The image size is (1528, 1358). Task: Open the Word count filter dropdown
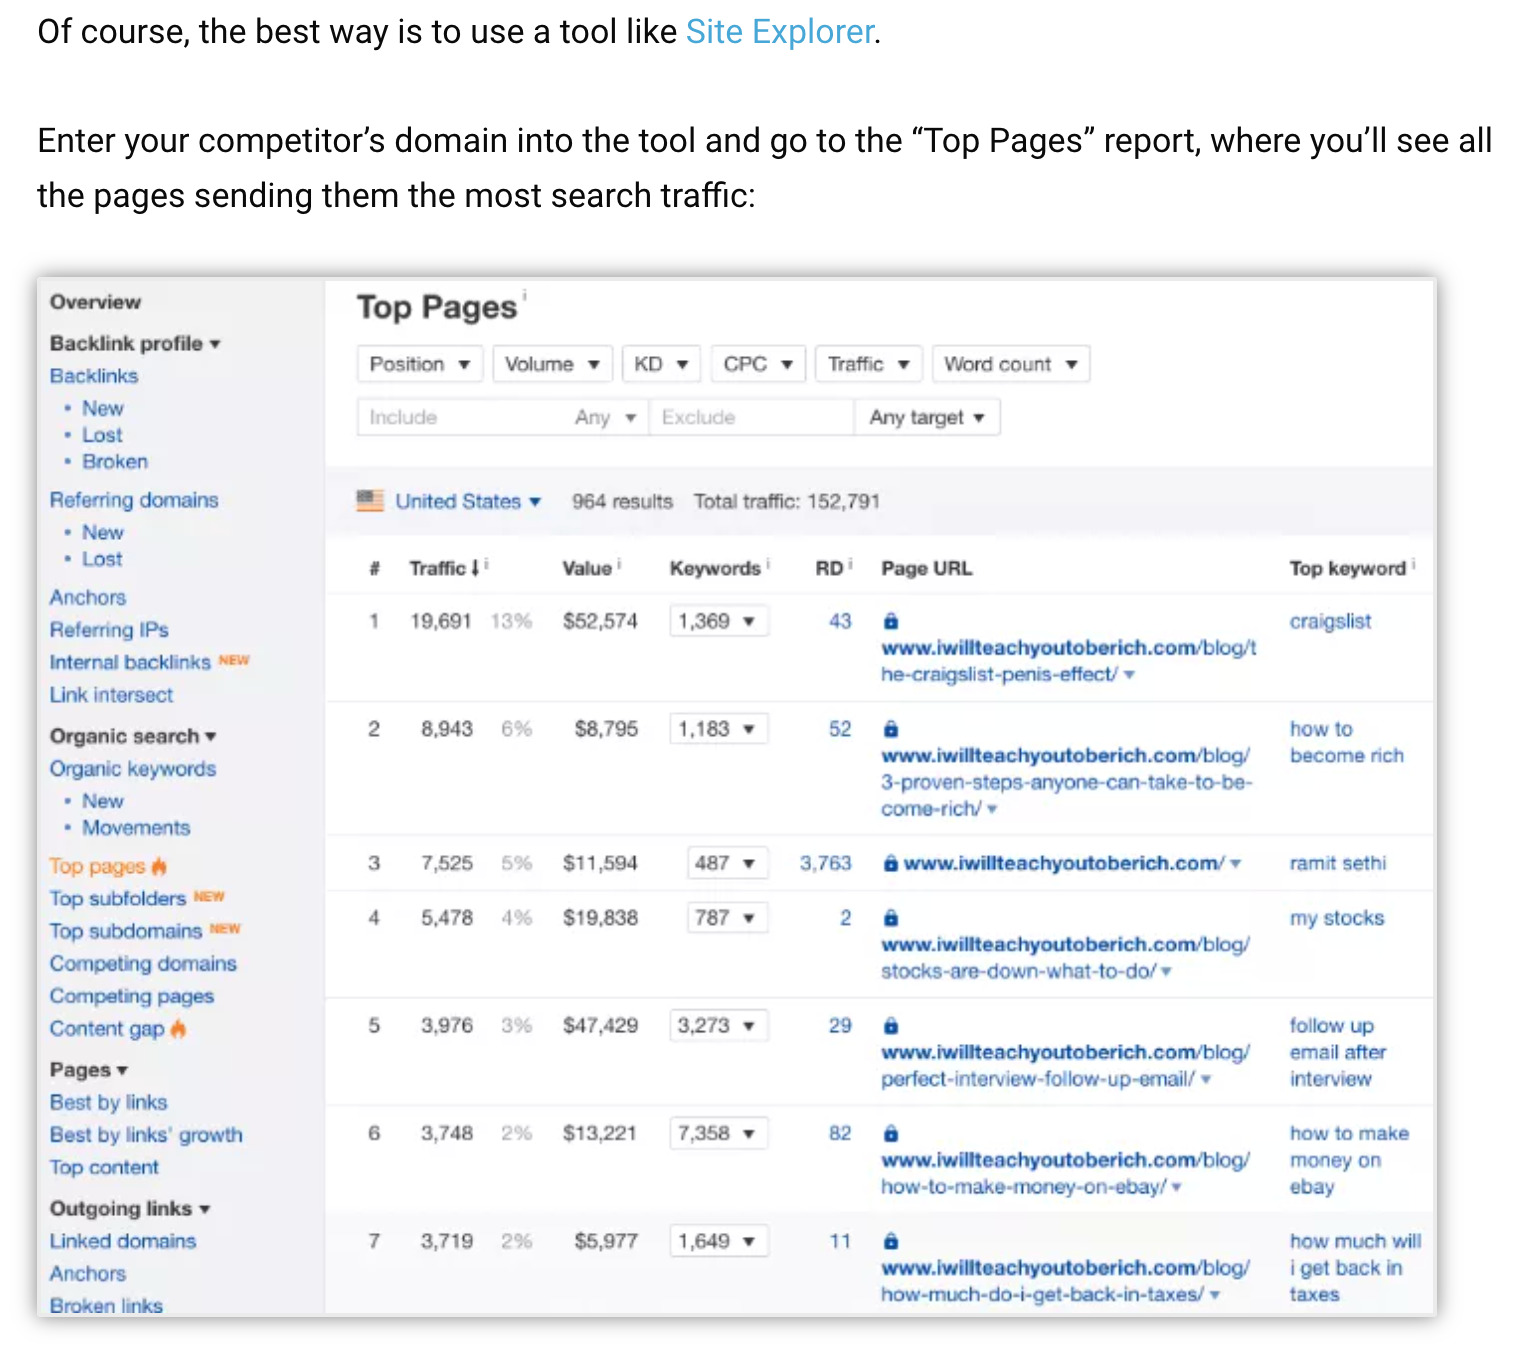point(1010,363)
